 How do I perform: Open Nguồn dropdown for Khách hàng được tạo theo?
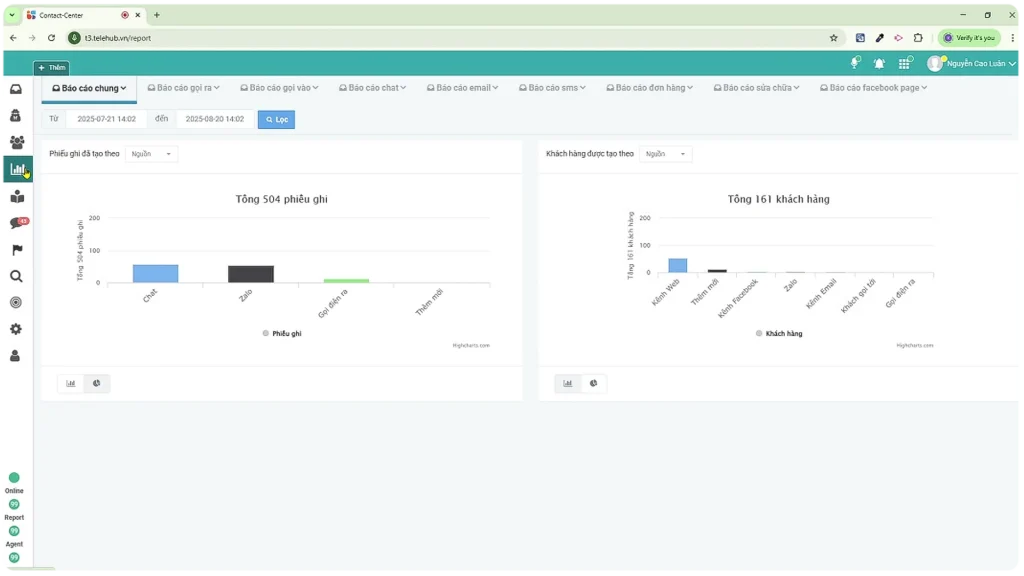(666, 154)
